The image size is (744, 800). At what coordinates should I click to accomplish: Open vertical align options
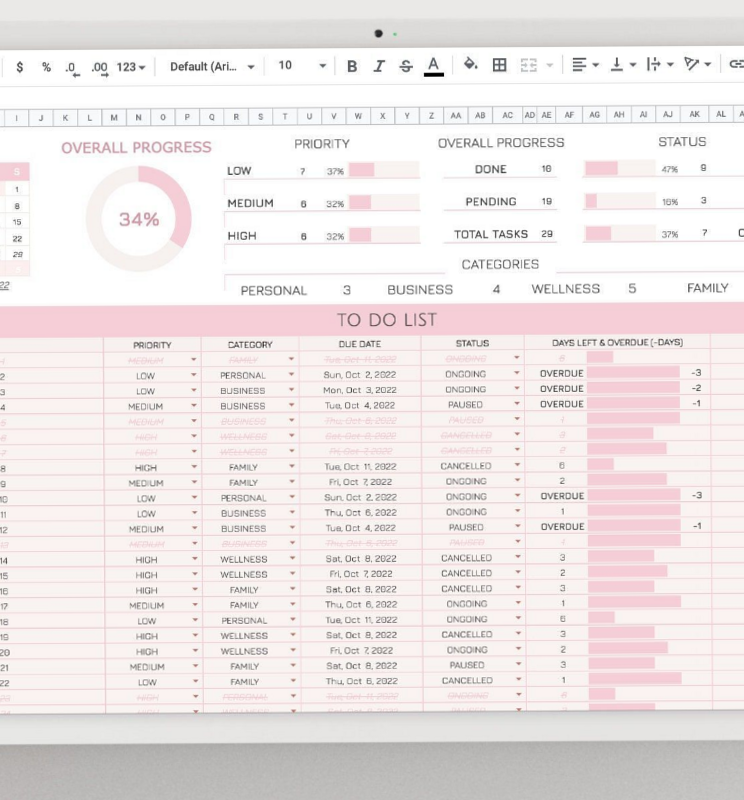click(623, 64)
